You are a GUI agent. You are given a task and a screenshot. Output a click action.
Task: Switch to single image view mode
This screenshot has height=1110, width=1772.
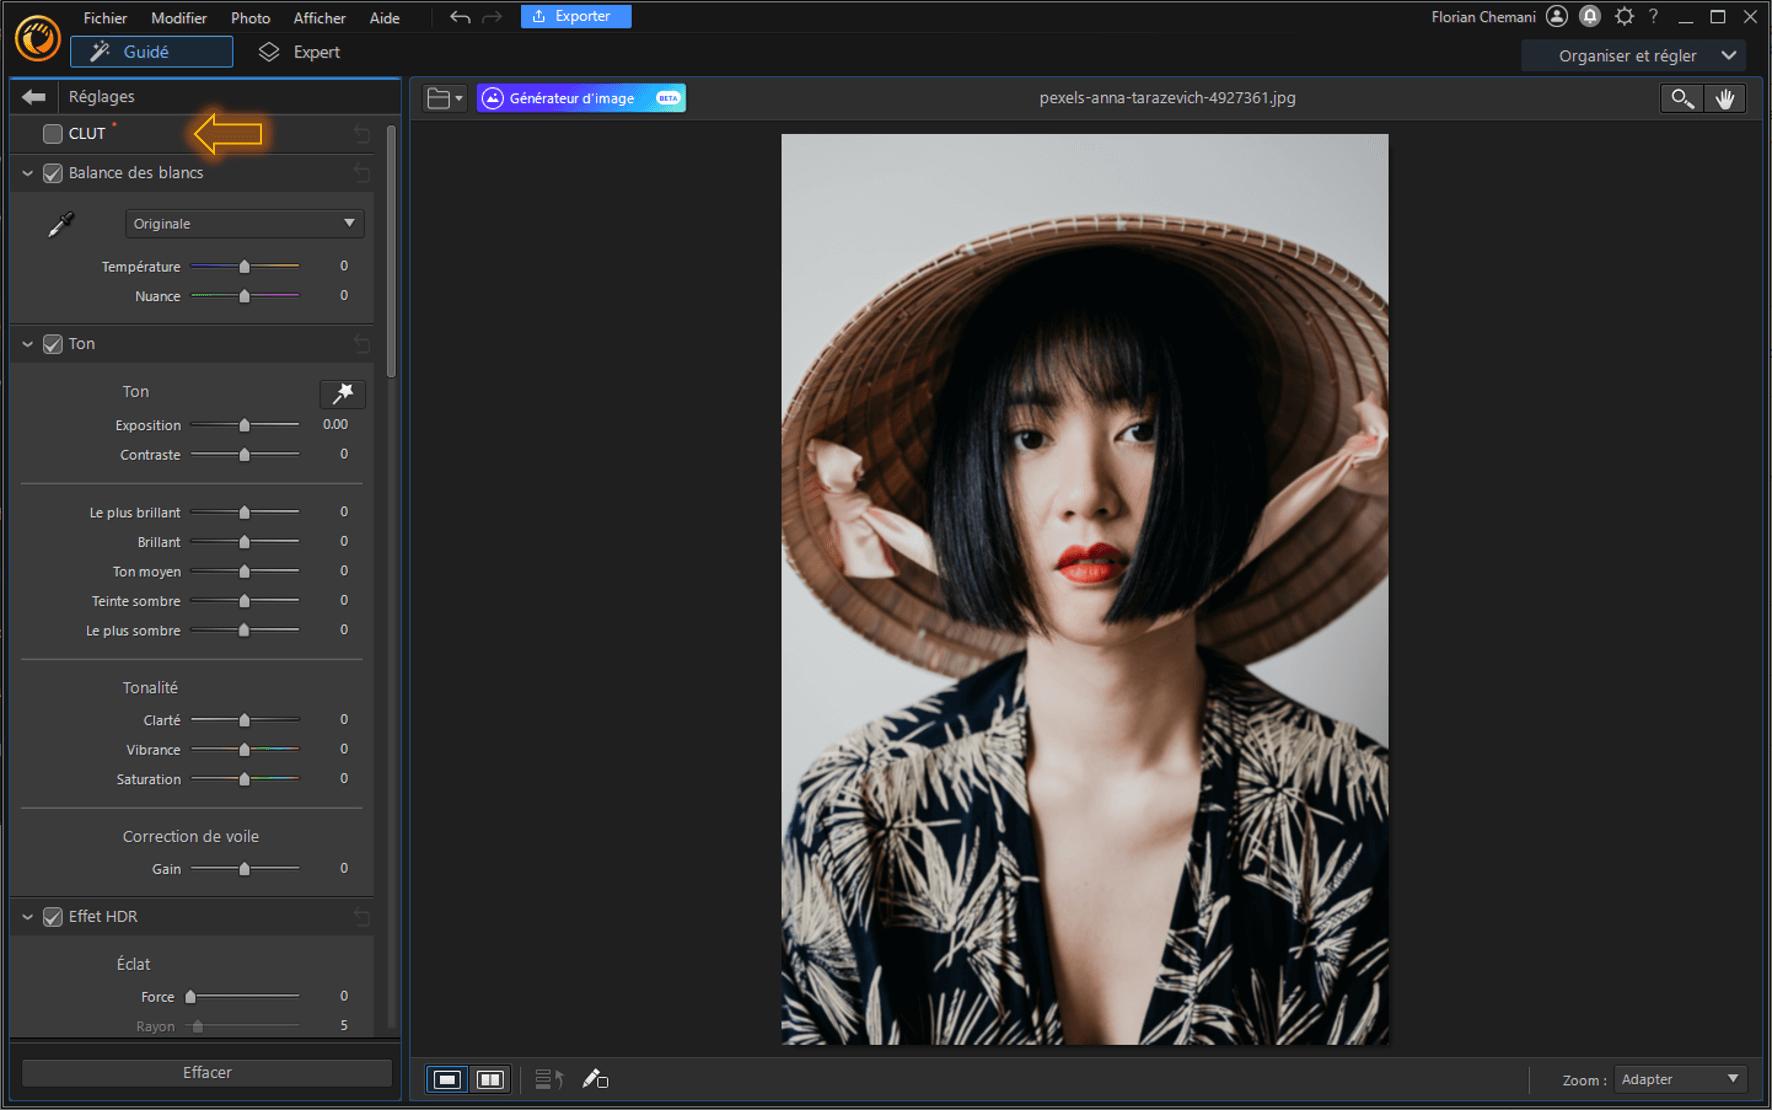(447, 1079)
